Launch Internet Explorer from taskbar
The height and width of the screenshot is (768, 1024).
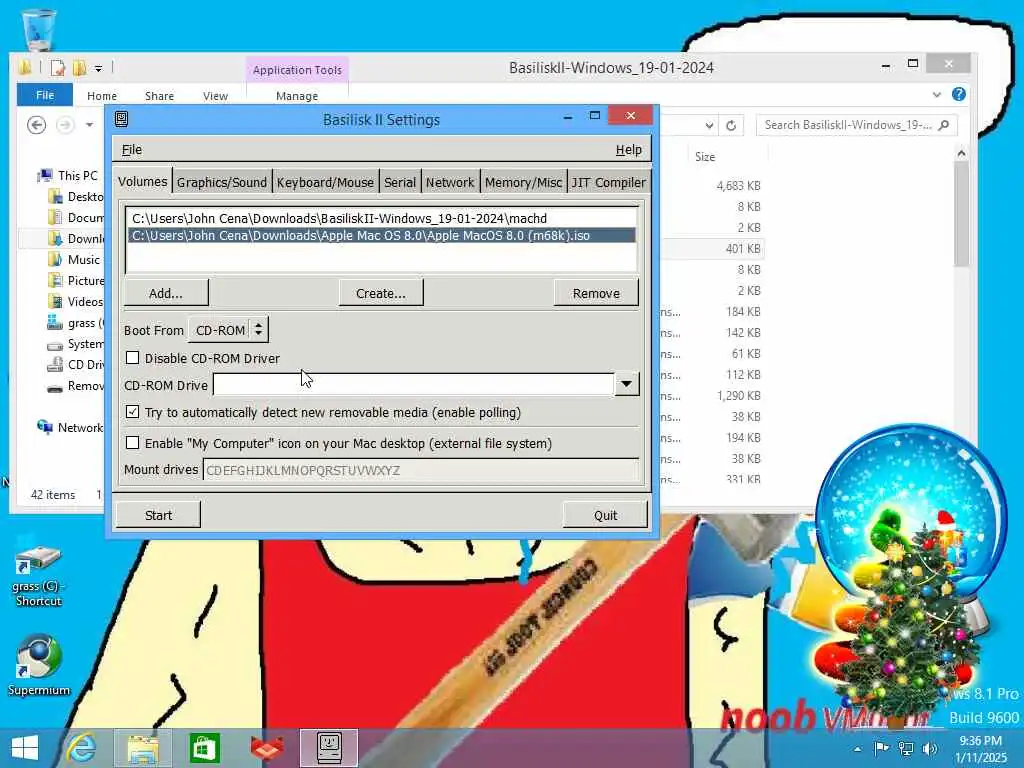pyautogui.click(x=82, y=748)
